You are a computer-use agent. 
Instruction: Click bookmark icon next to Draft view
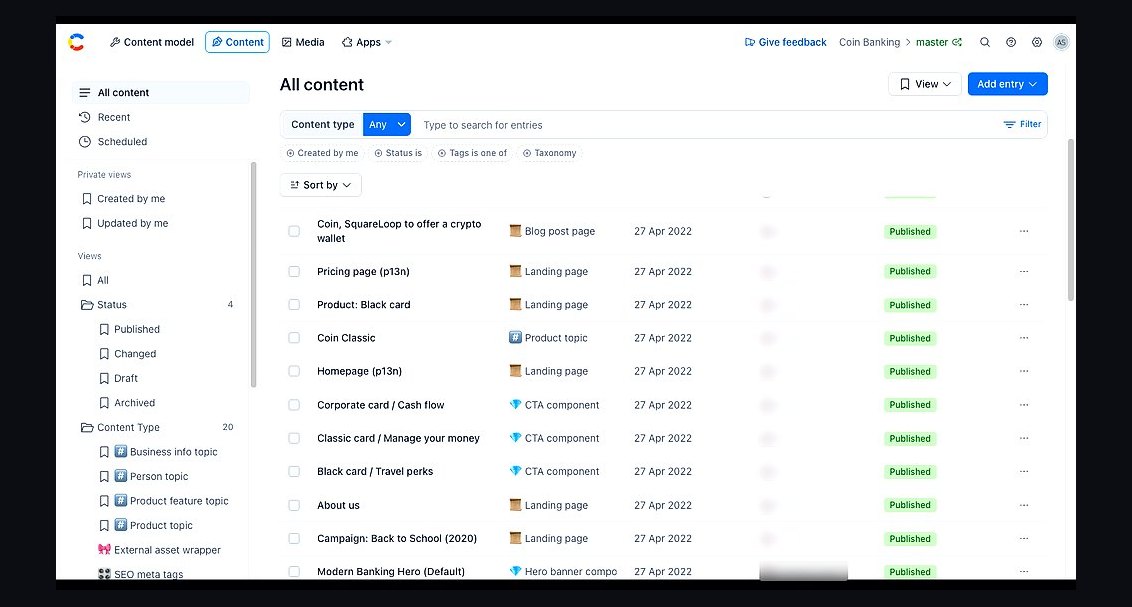[104, 378]
